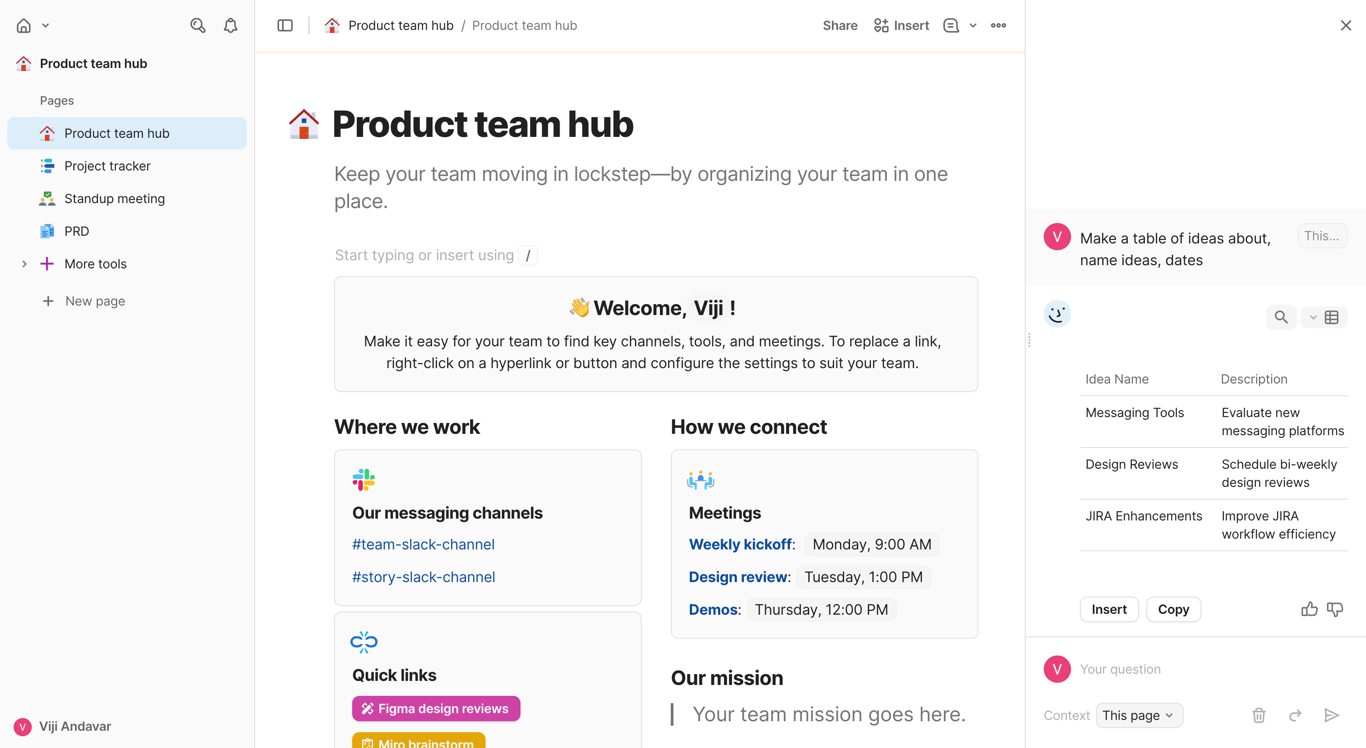Open the Project tracker page

click(107, 166)
